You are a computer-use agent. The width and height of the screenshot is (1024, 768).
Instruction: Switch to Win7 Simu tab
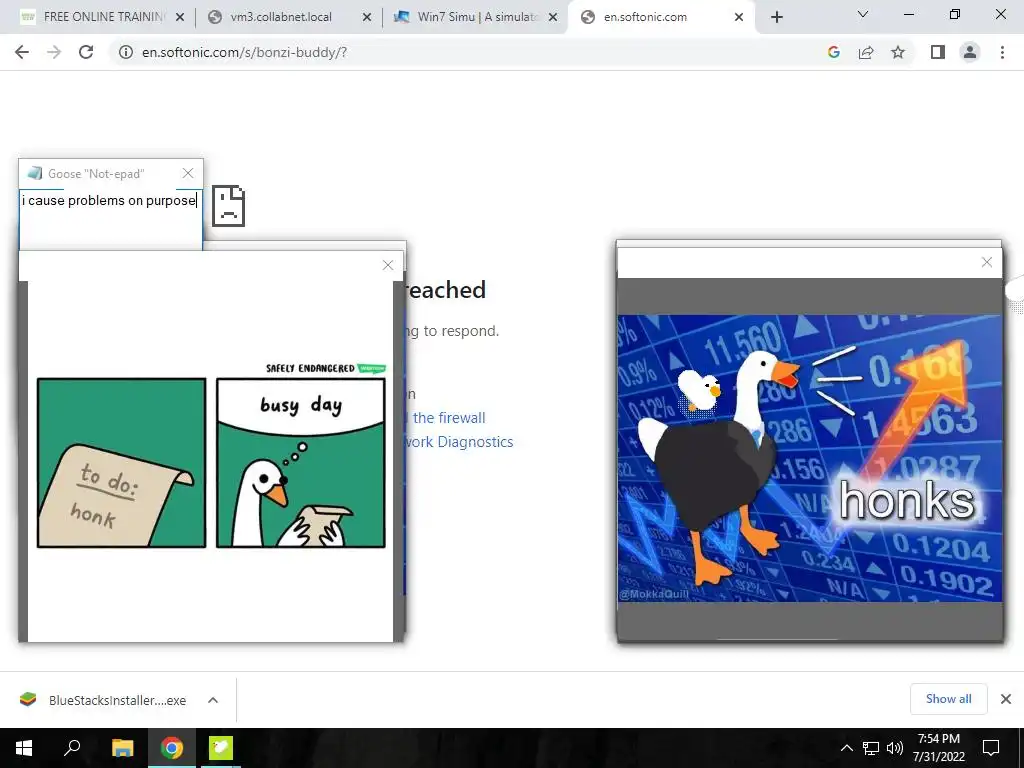(x=477, y=17)
